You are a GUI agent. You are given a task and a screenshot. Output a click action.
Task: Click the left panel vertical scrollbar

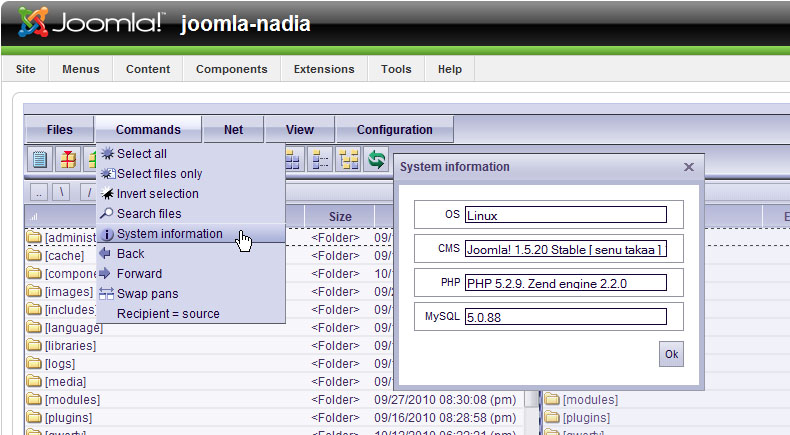click(x=531, y=412)
